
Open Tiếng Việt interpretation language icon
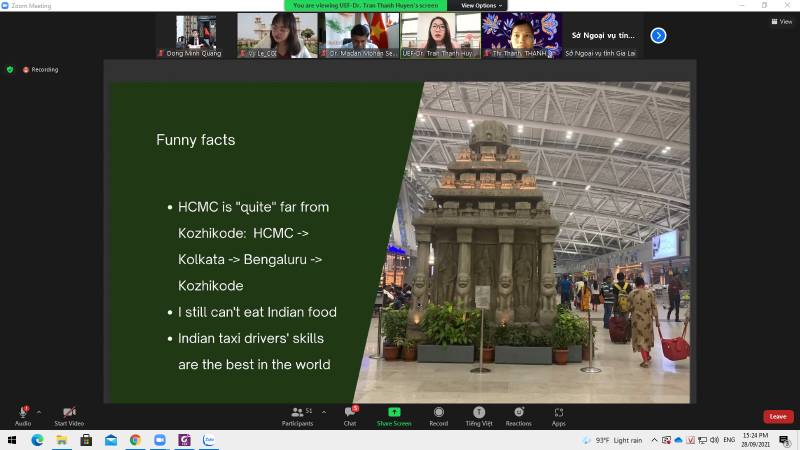click(x=478, y=413)
